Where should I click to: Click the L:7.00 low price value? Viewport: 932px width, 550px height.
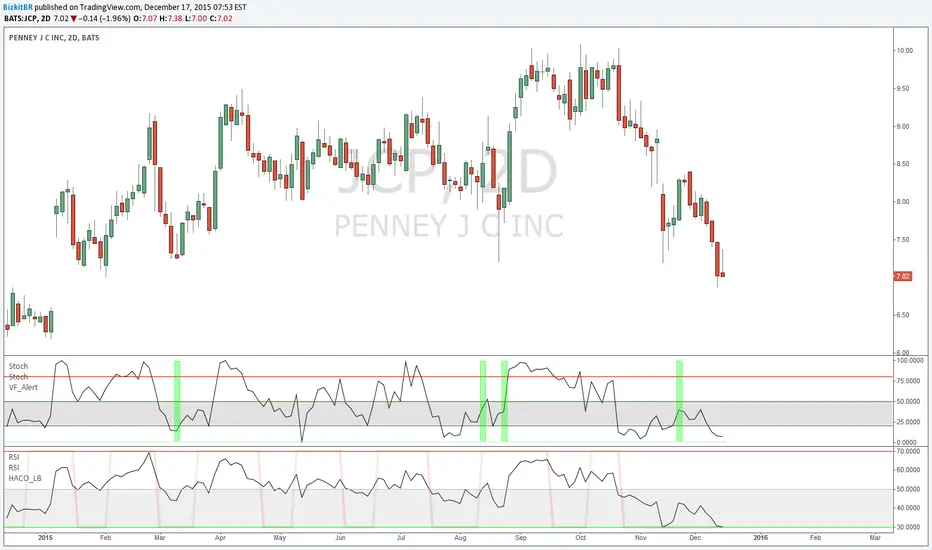(x=196, y=18)
